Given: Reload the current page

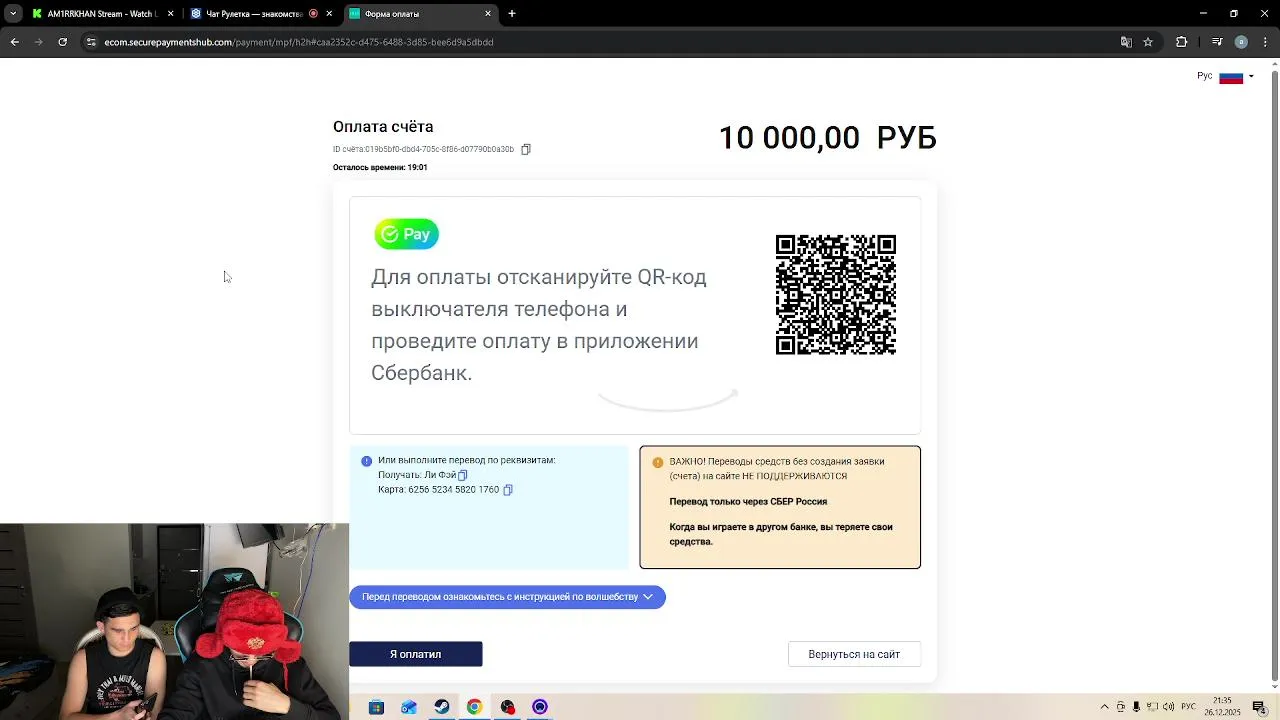Looking at the screenshot, I should (x=62, y=42).
